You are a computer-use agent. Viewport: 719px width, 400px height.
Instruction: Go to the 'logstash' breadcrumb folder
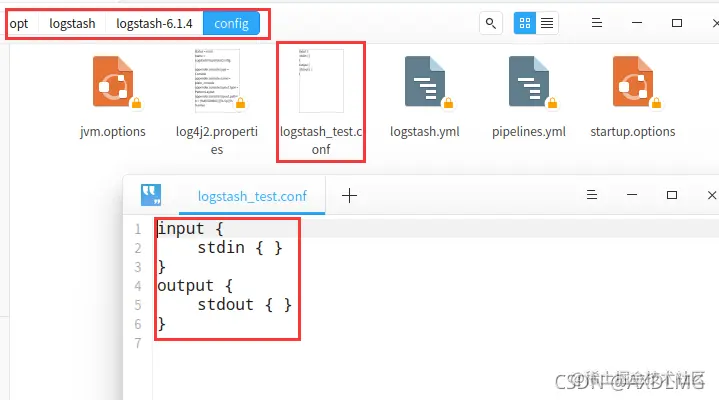72,23
